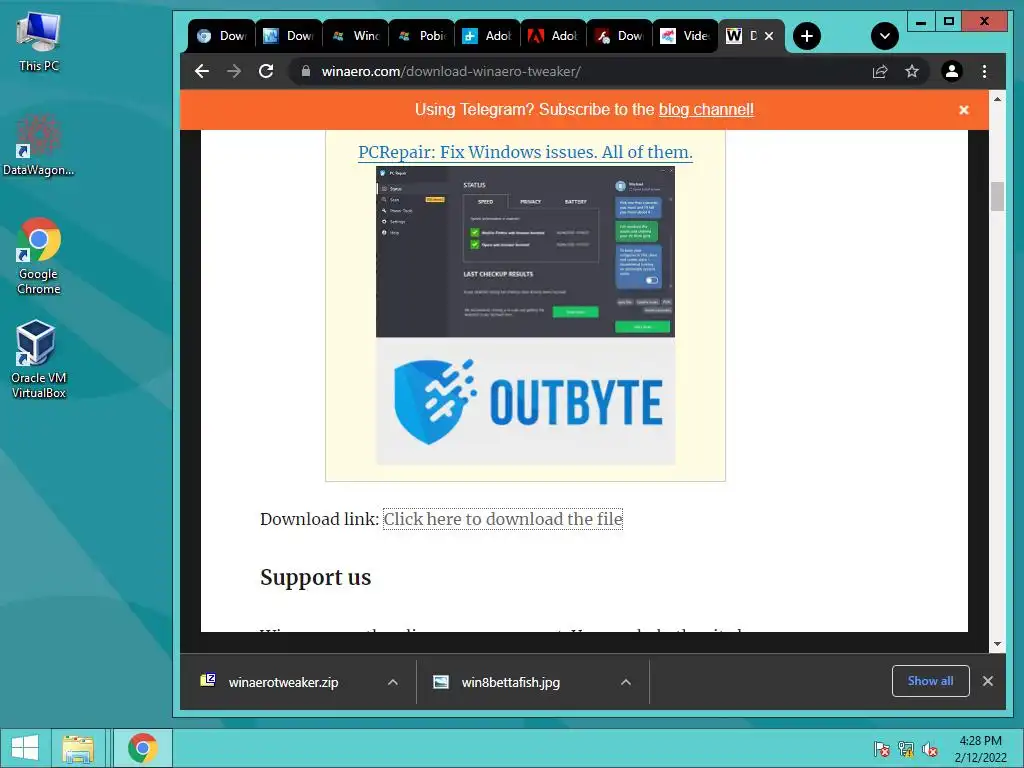This screenshot has width=1024, height=768.
Task: Switch to the Vide tab
Action: (x=685, y=36)
